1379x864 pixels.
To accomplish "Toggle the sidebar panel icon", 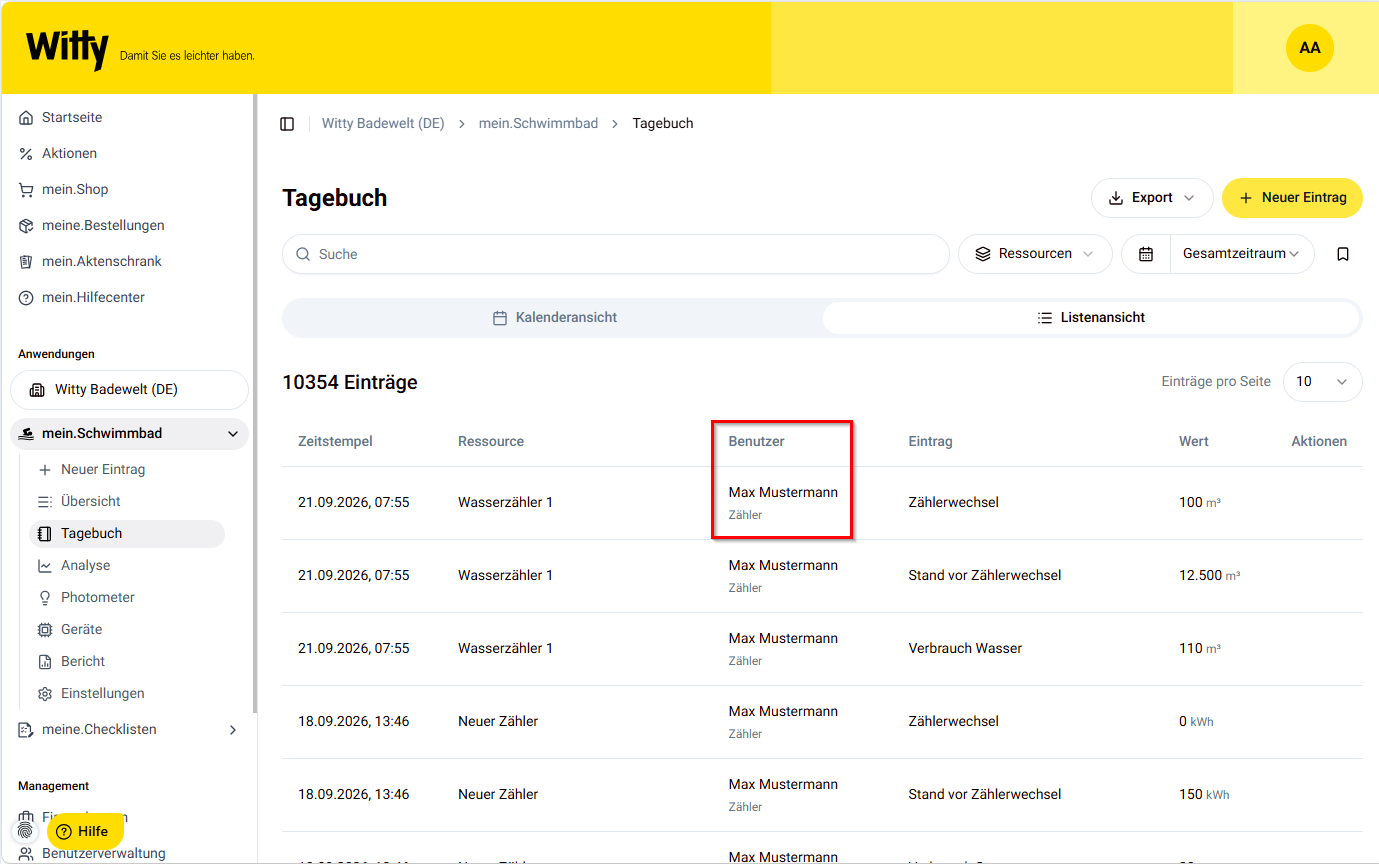I will (287, 124).
